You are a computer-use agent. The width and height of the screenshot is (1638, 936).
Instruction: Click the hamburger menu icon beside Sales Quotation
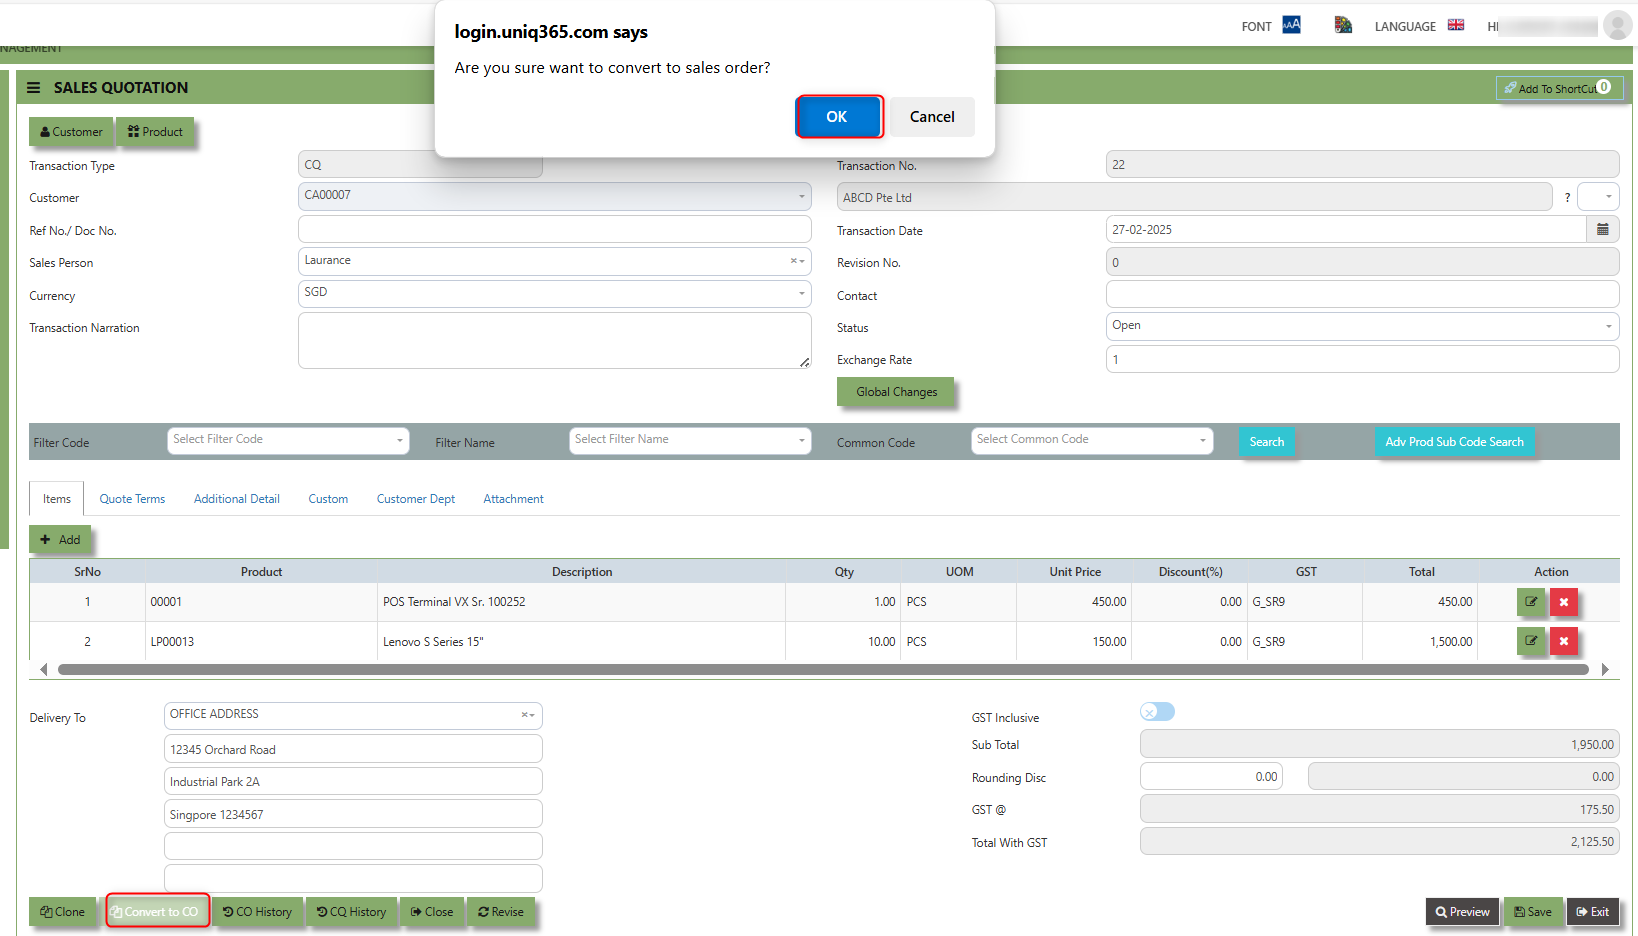point(33,88)
